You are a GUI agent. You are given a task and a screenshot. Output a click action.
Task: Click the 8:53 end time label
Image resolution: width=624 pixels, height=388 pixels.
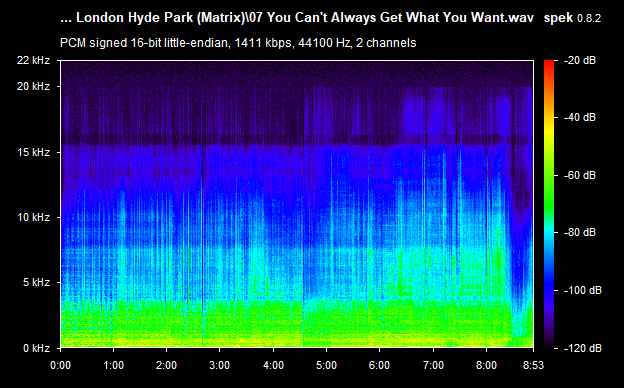(533, 365)
